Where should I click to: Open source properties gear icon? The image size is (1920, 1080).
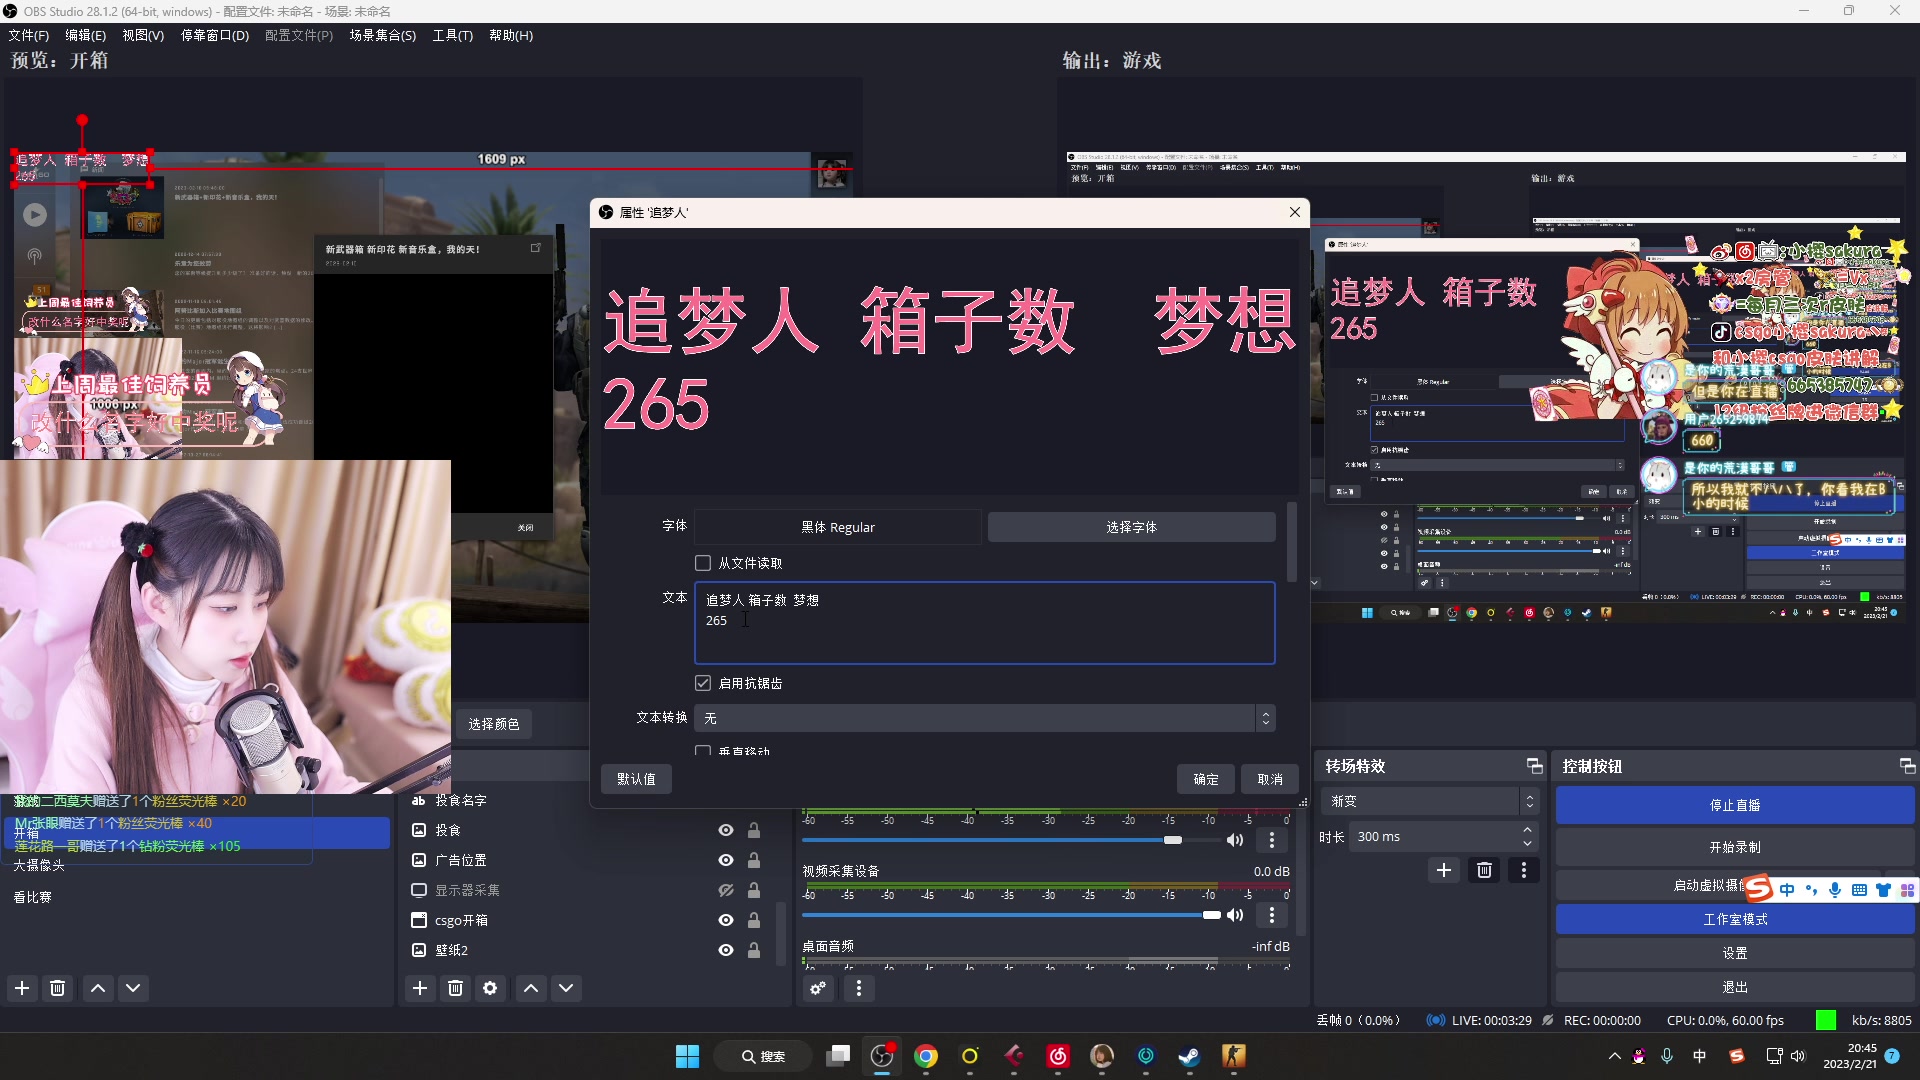click(490, 988)
